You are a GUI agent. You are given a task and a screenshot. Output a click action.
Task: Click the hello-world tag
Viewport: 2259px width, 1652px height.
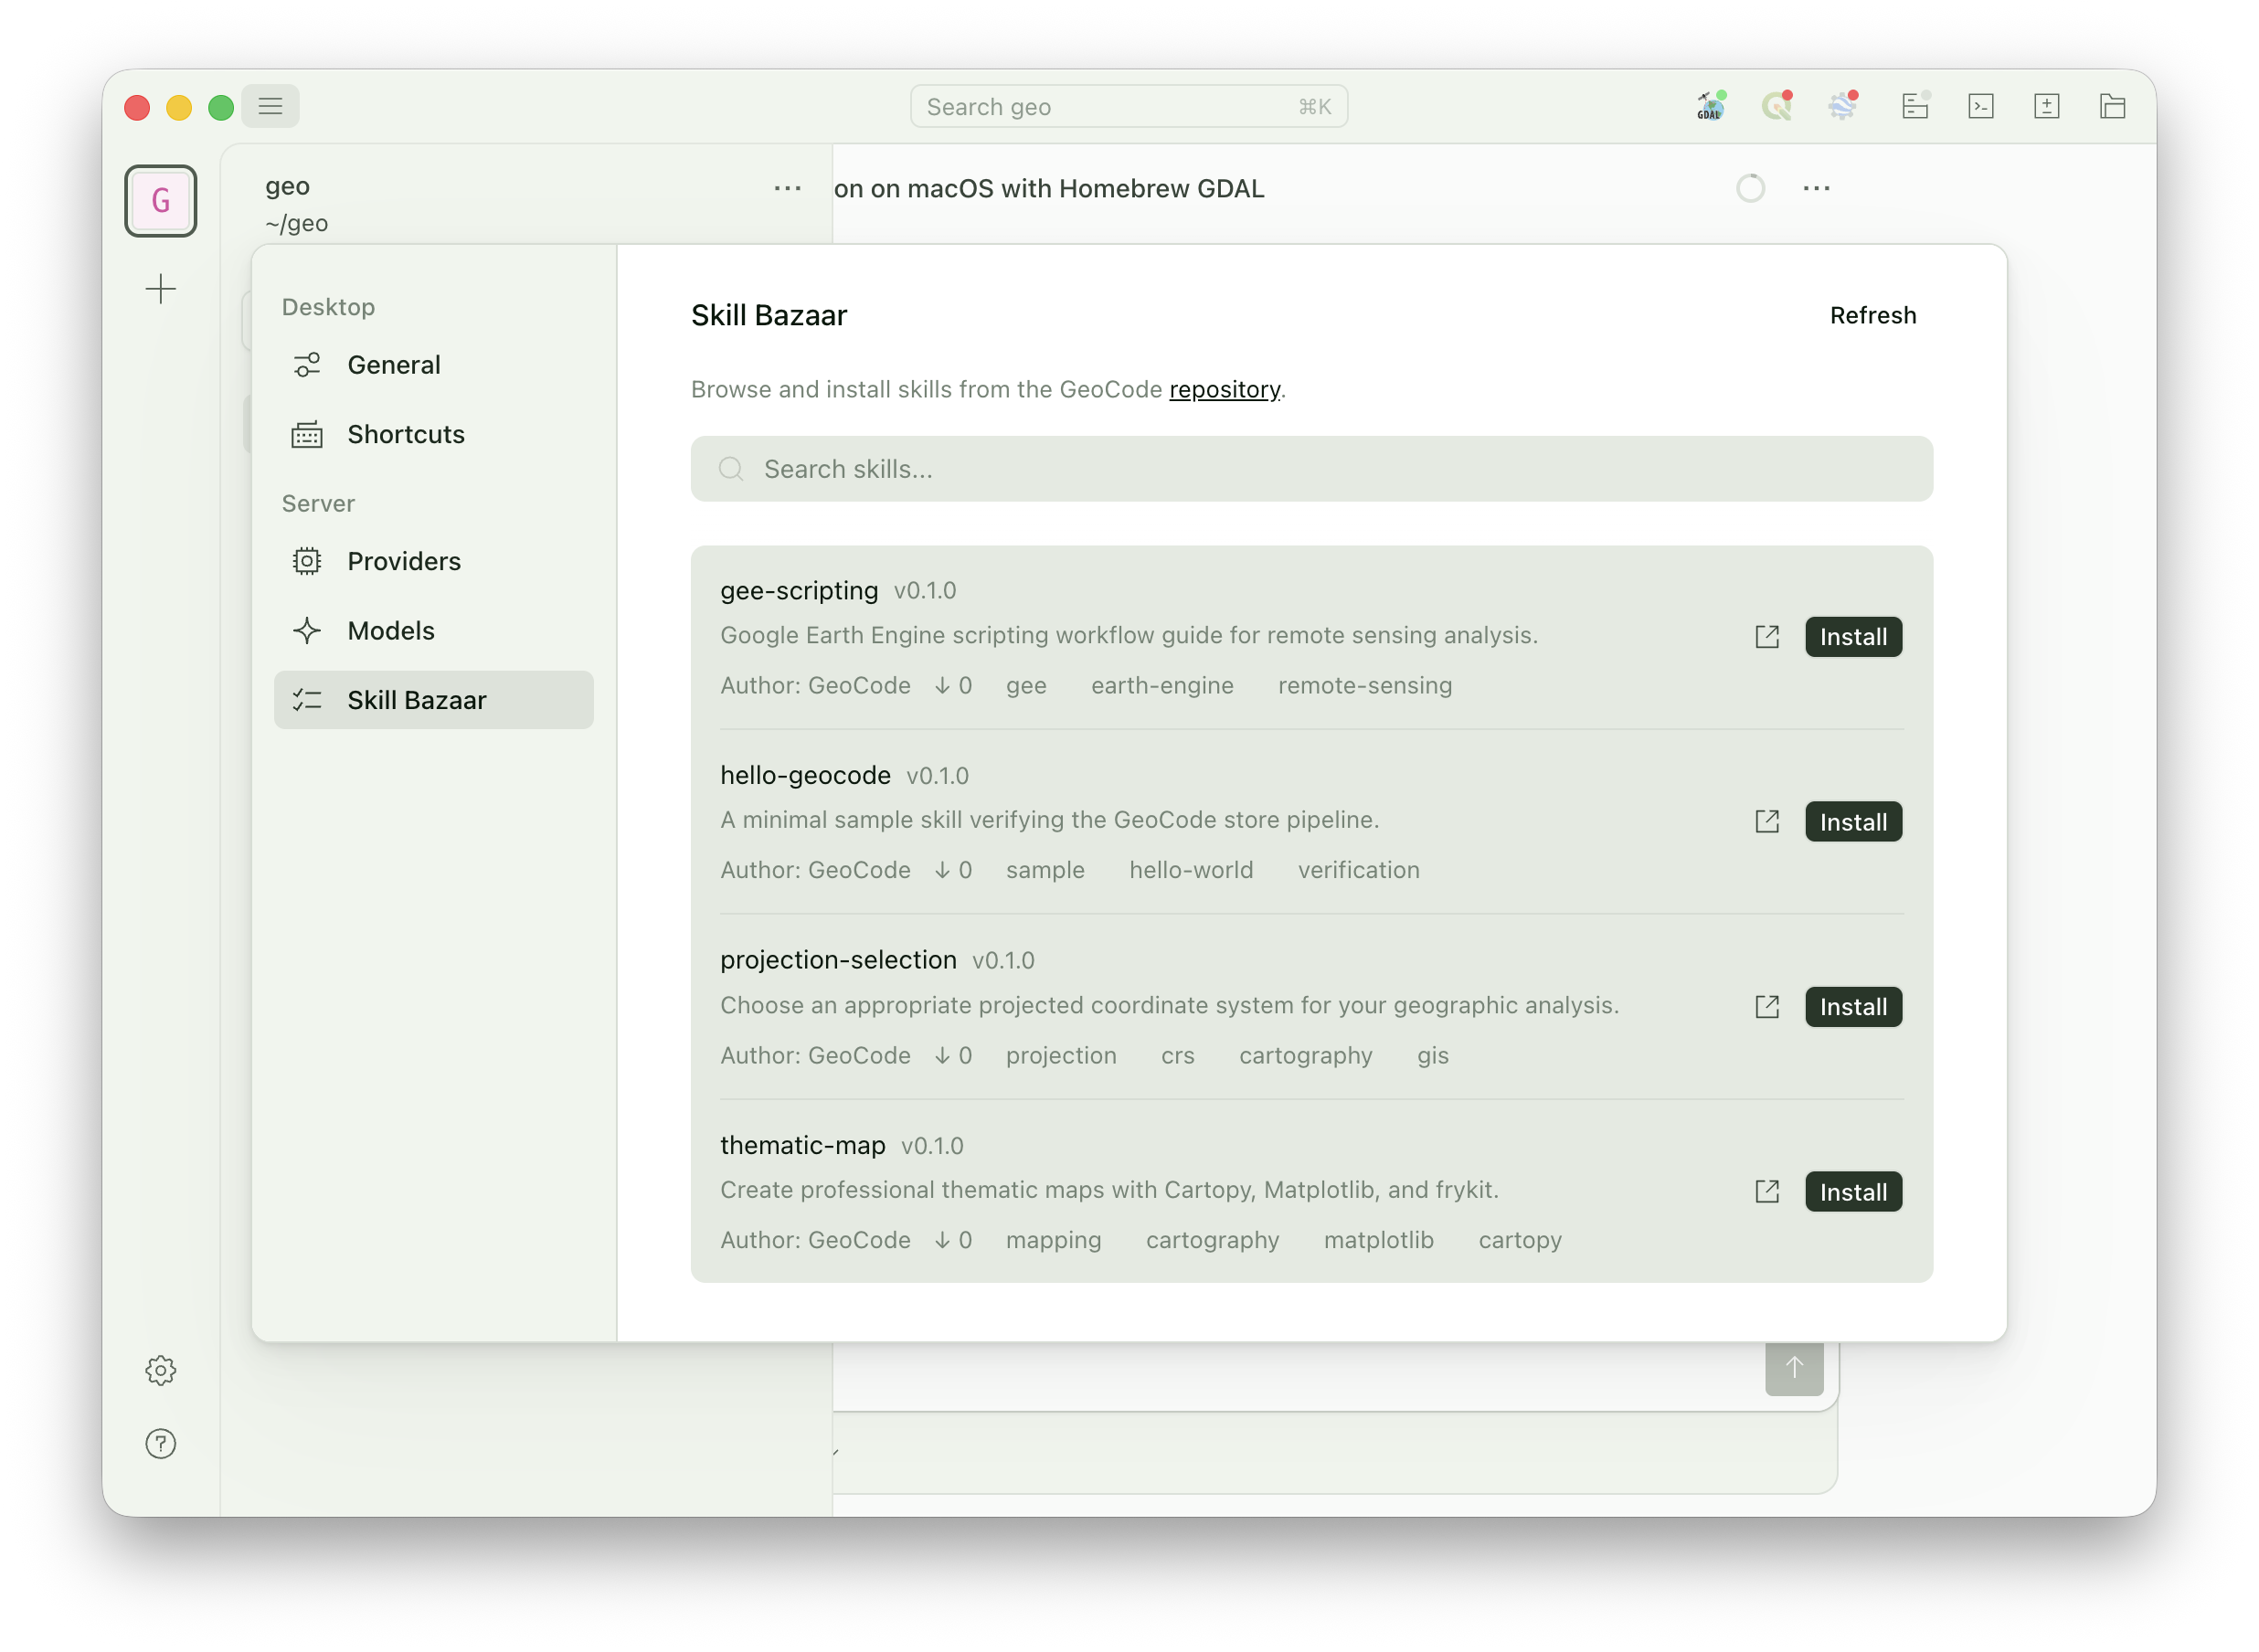click(x=1191, y=870)
